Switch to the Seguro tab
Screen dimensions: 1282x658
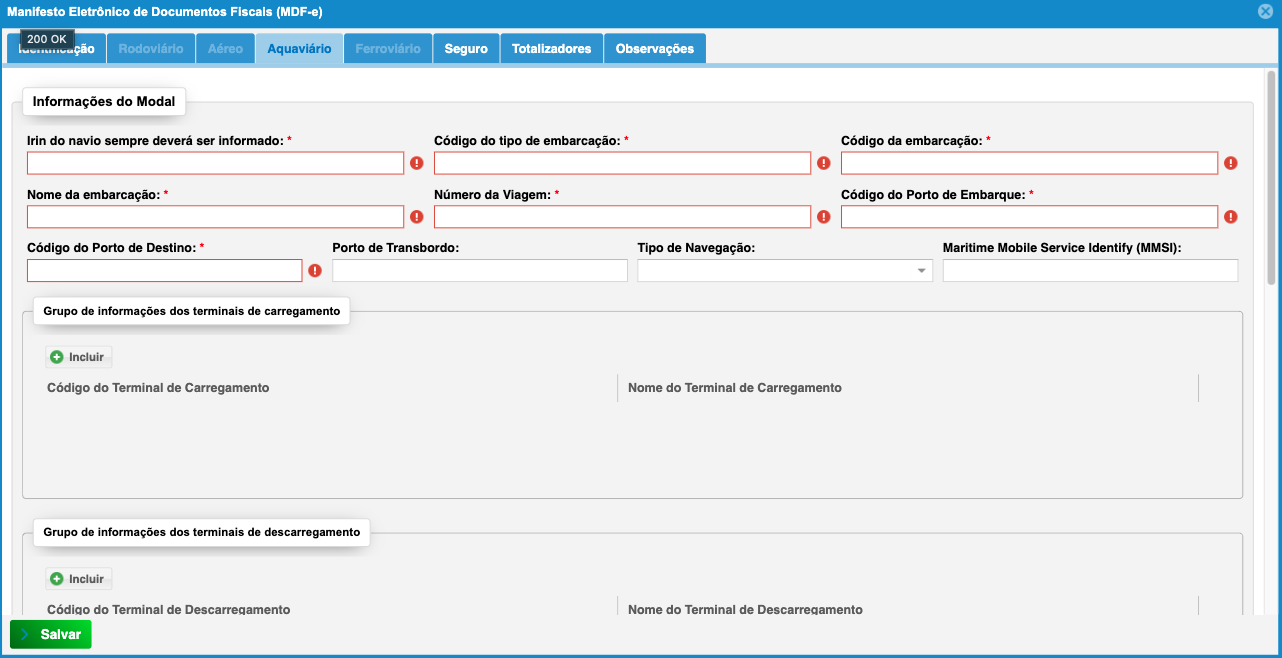coord(466,49)
